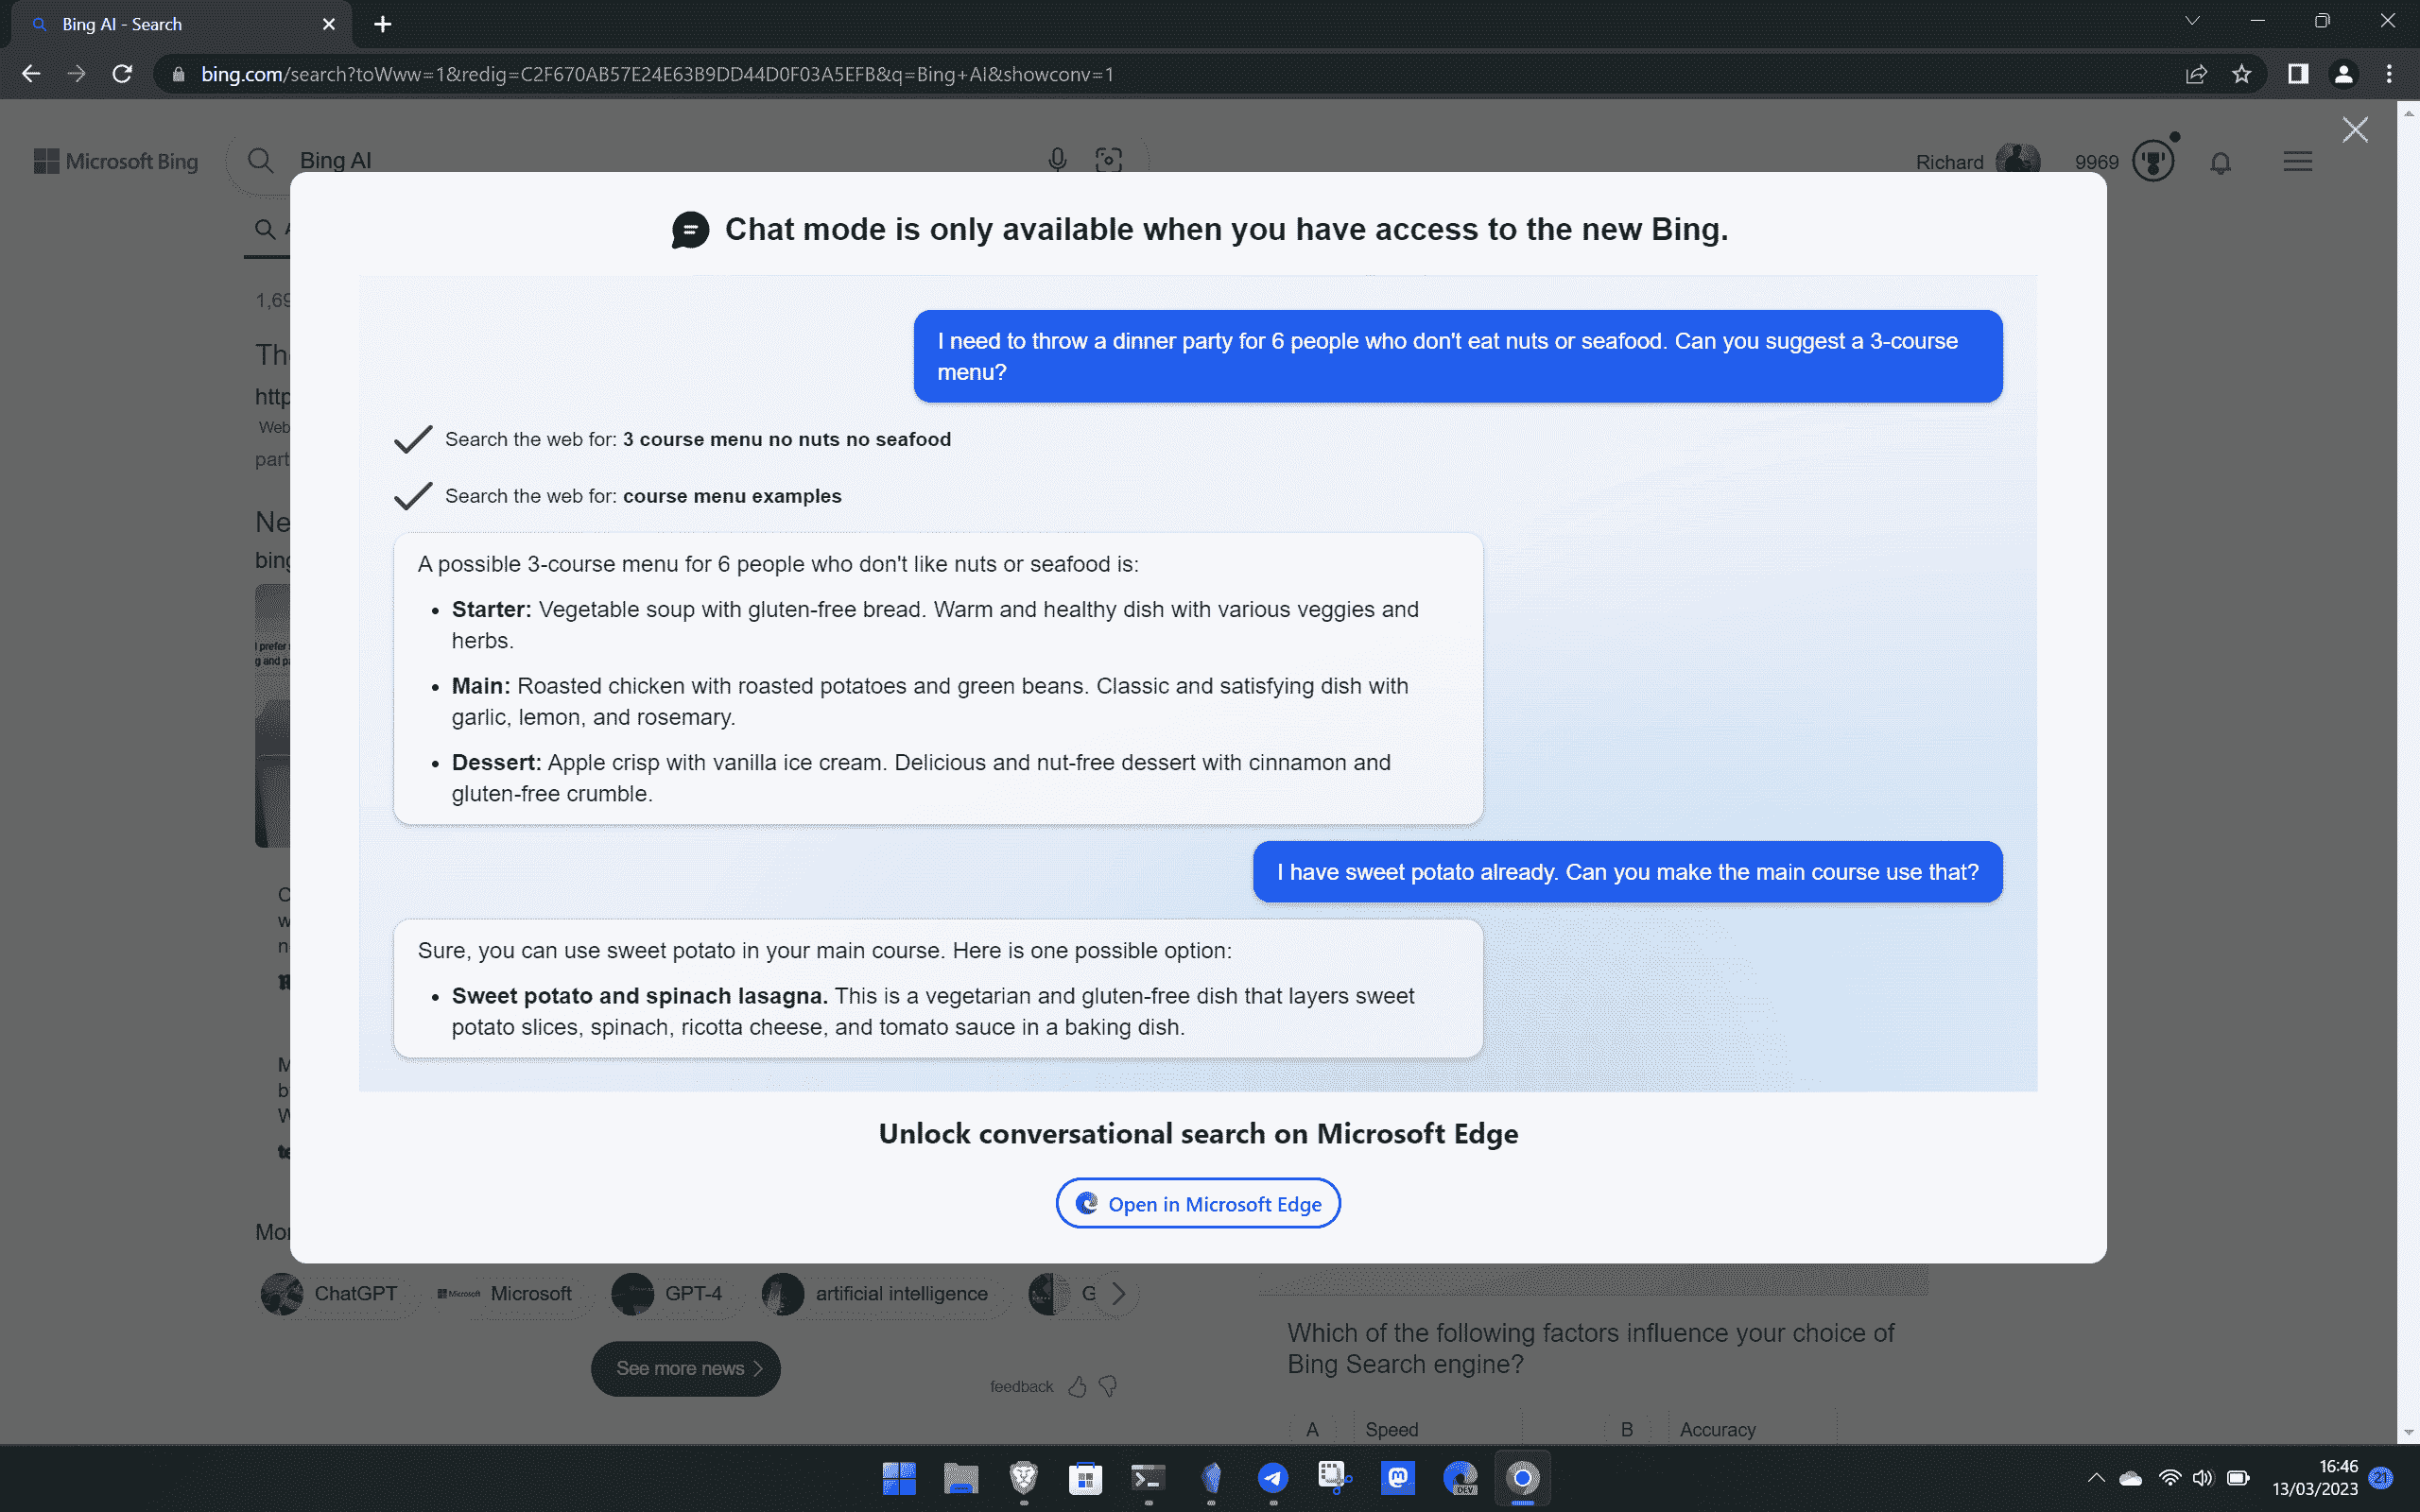The height and width of the screenshot is (1512, 2420).
Task: Click the Starter vegetable soup bullet
Action: click(935, 625)
